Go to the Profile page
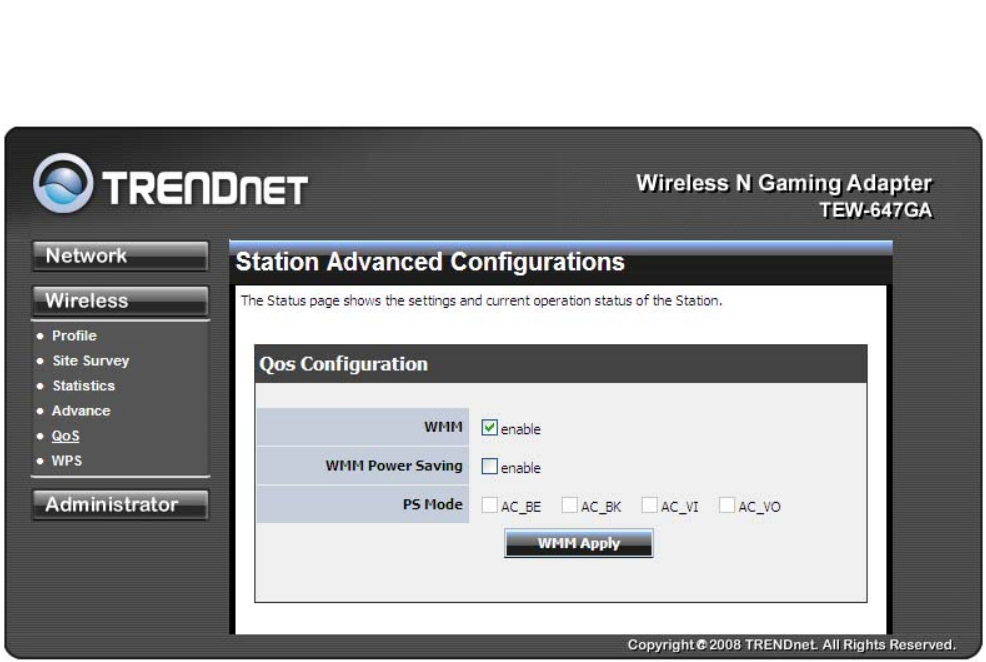 (x=74, y=336)
